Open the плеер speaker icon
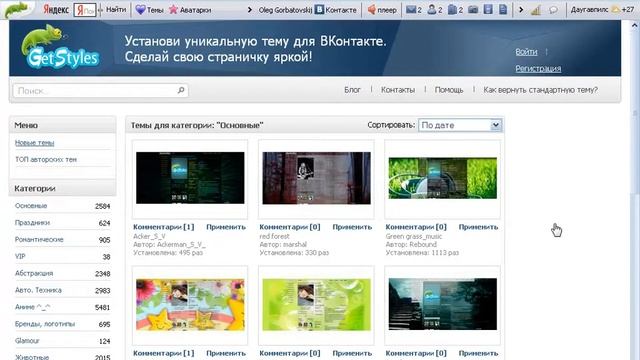 tap(371, 9)
